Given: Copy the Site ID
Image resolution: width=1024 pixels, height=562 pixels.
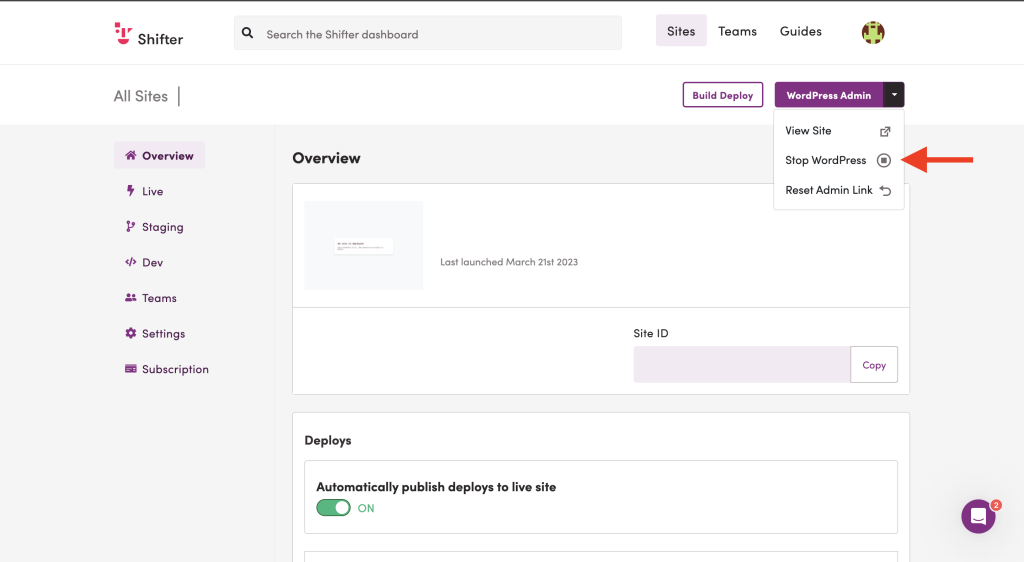Looking at the screenshot, I should point(874,364).
